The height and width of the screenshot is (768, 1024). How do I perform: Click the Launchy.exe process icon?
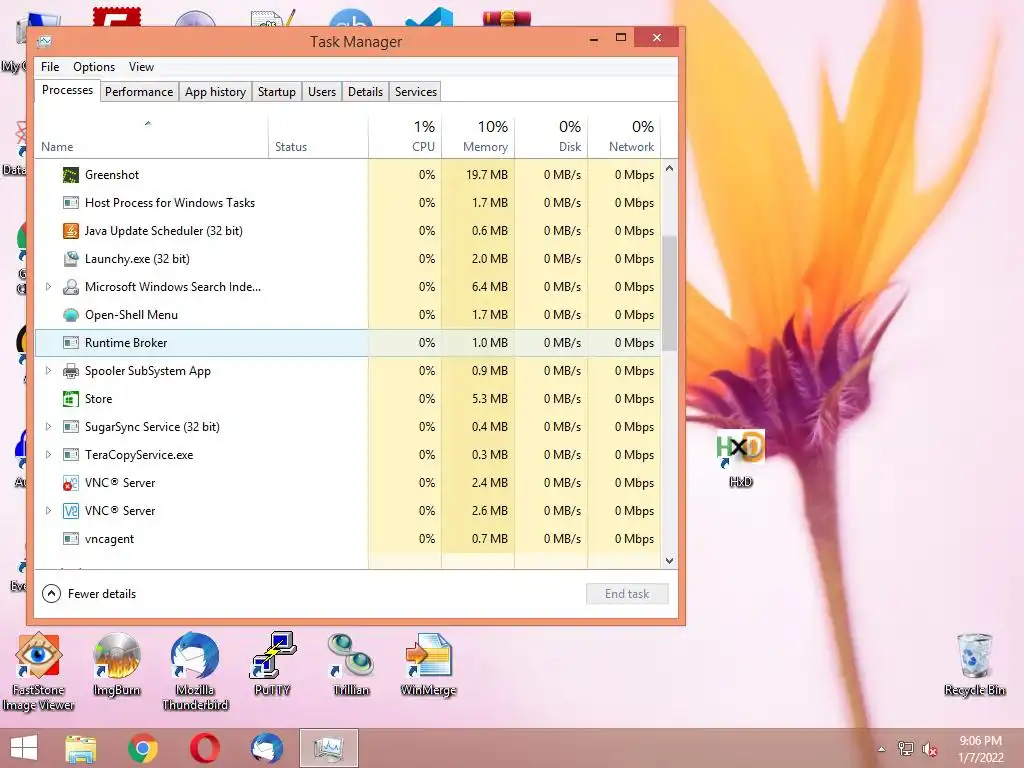tap(71, 259)
